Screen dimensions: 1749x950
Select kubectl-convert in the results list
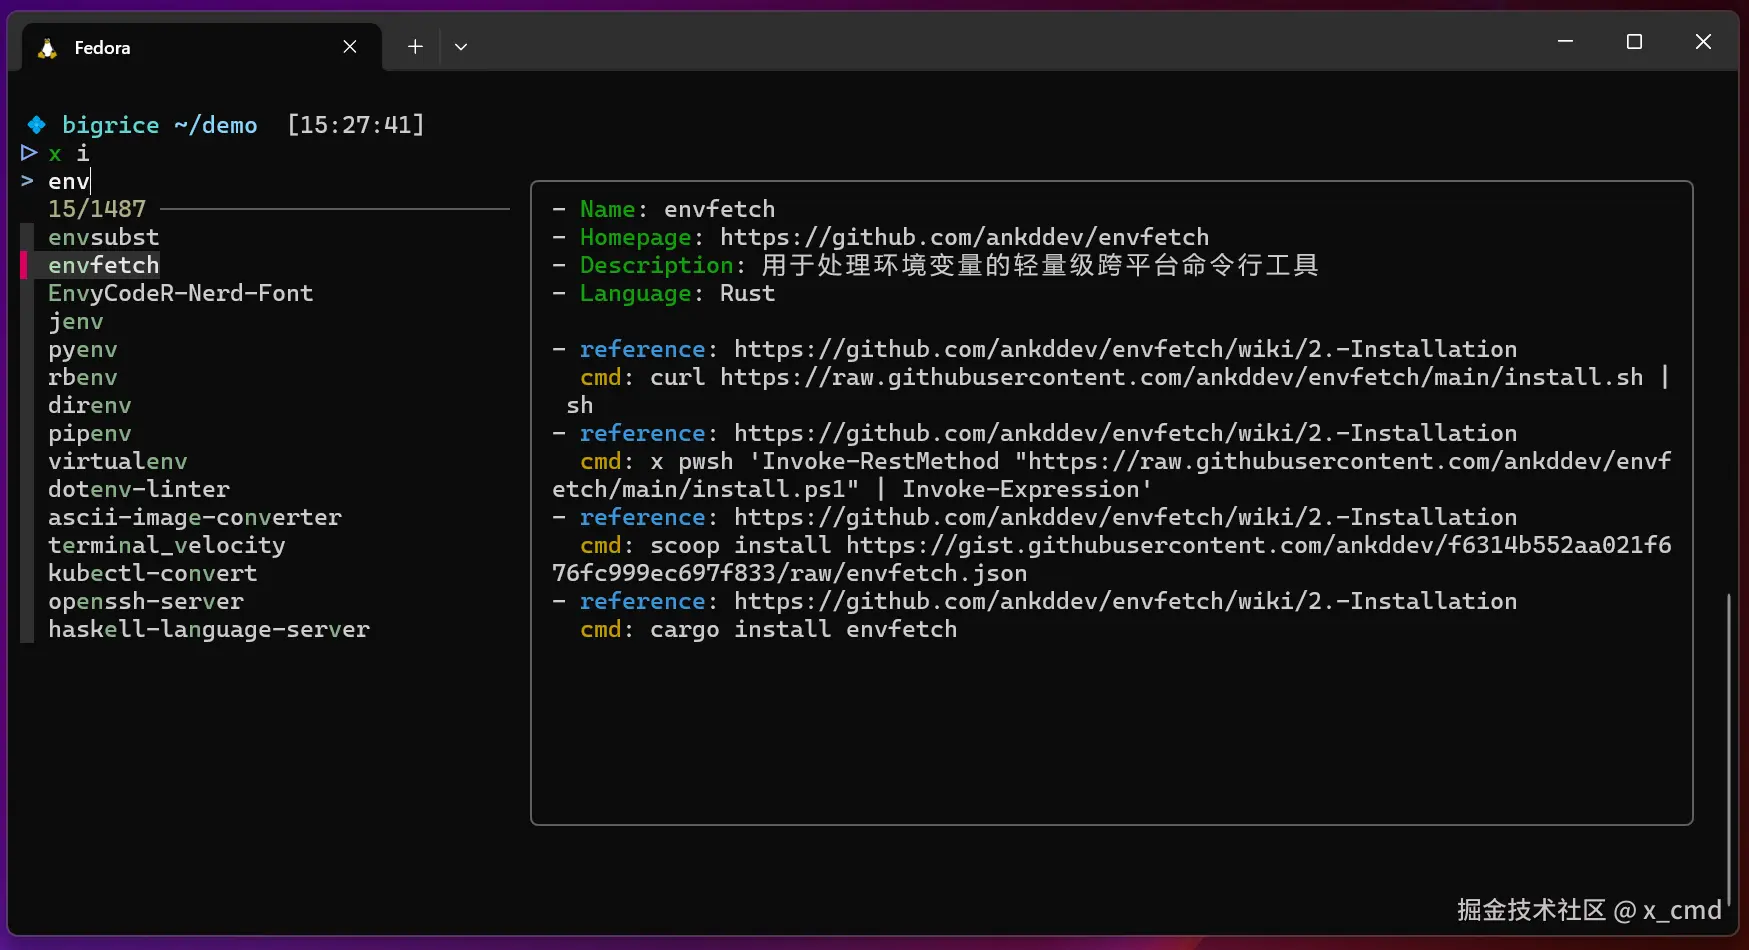pyautogui.click(x=153, y=573)
